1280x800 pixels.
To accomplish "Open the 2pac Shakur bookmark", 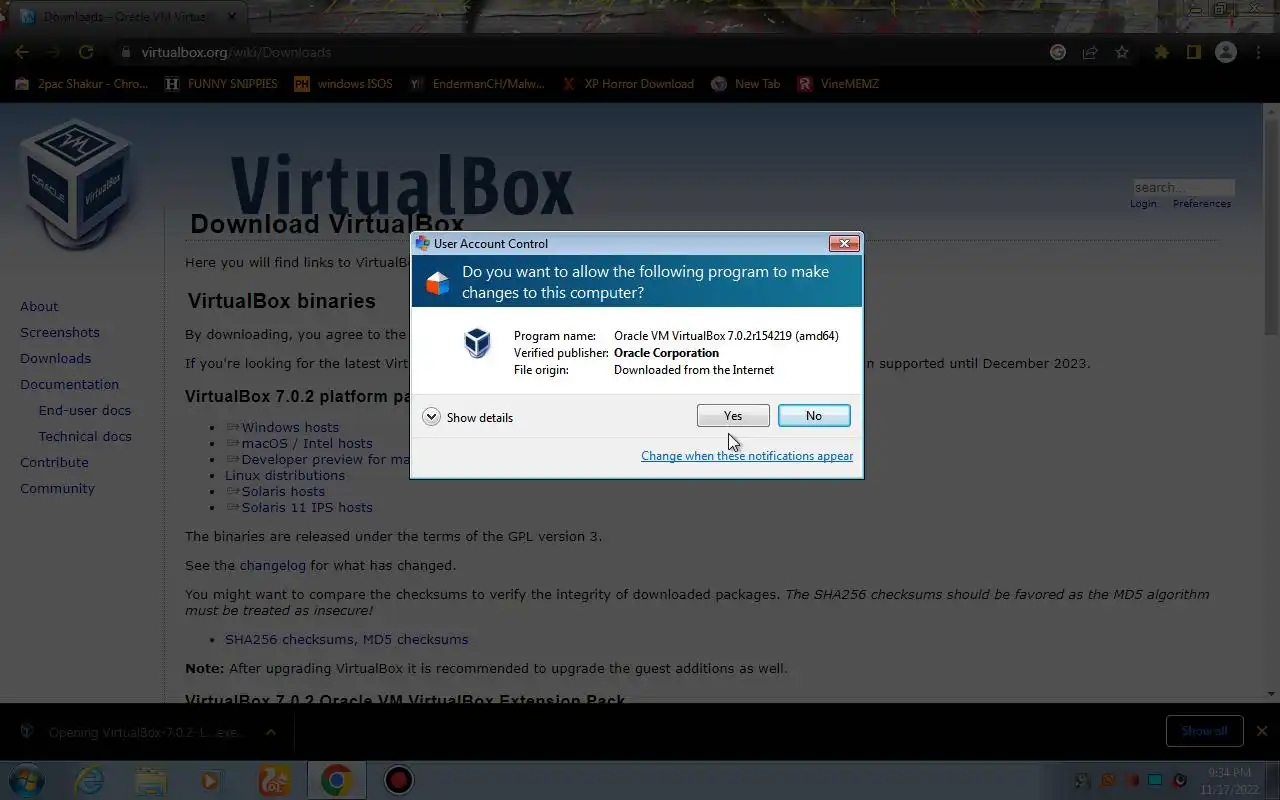I will coord(82,84).
